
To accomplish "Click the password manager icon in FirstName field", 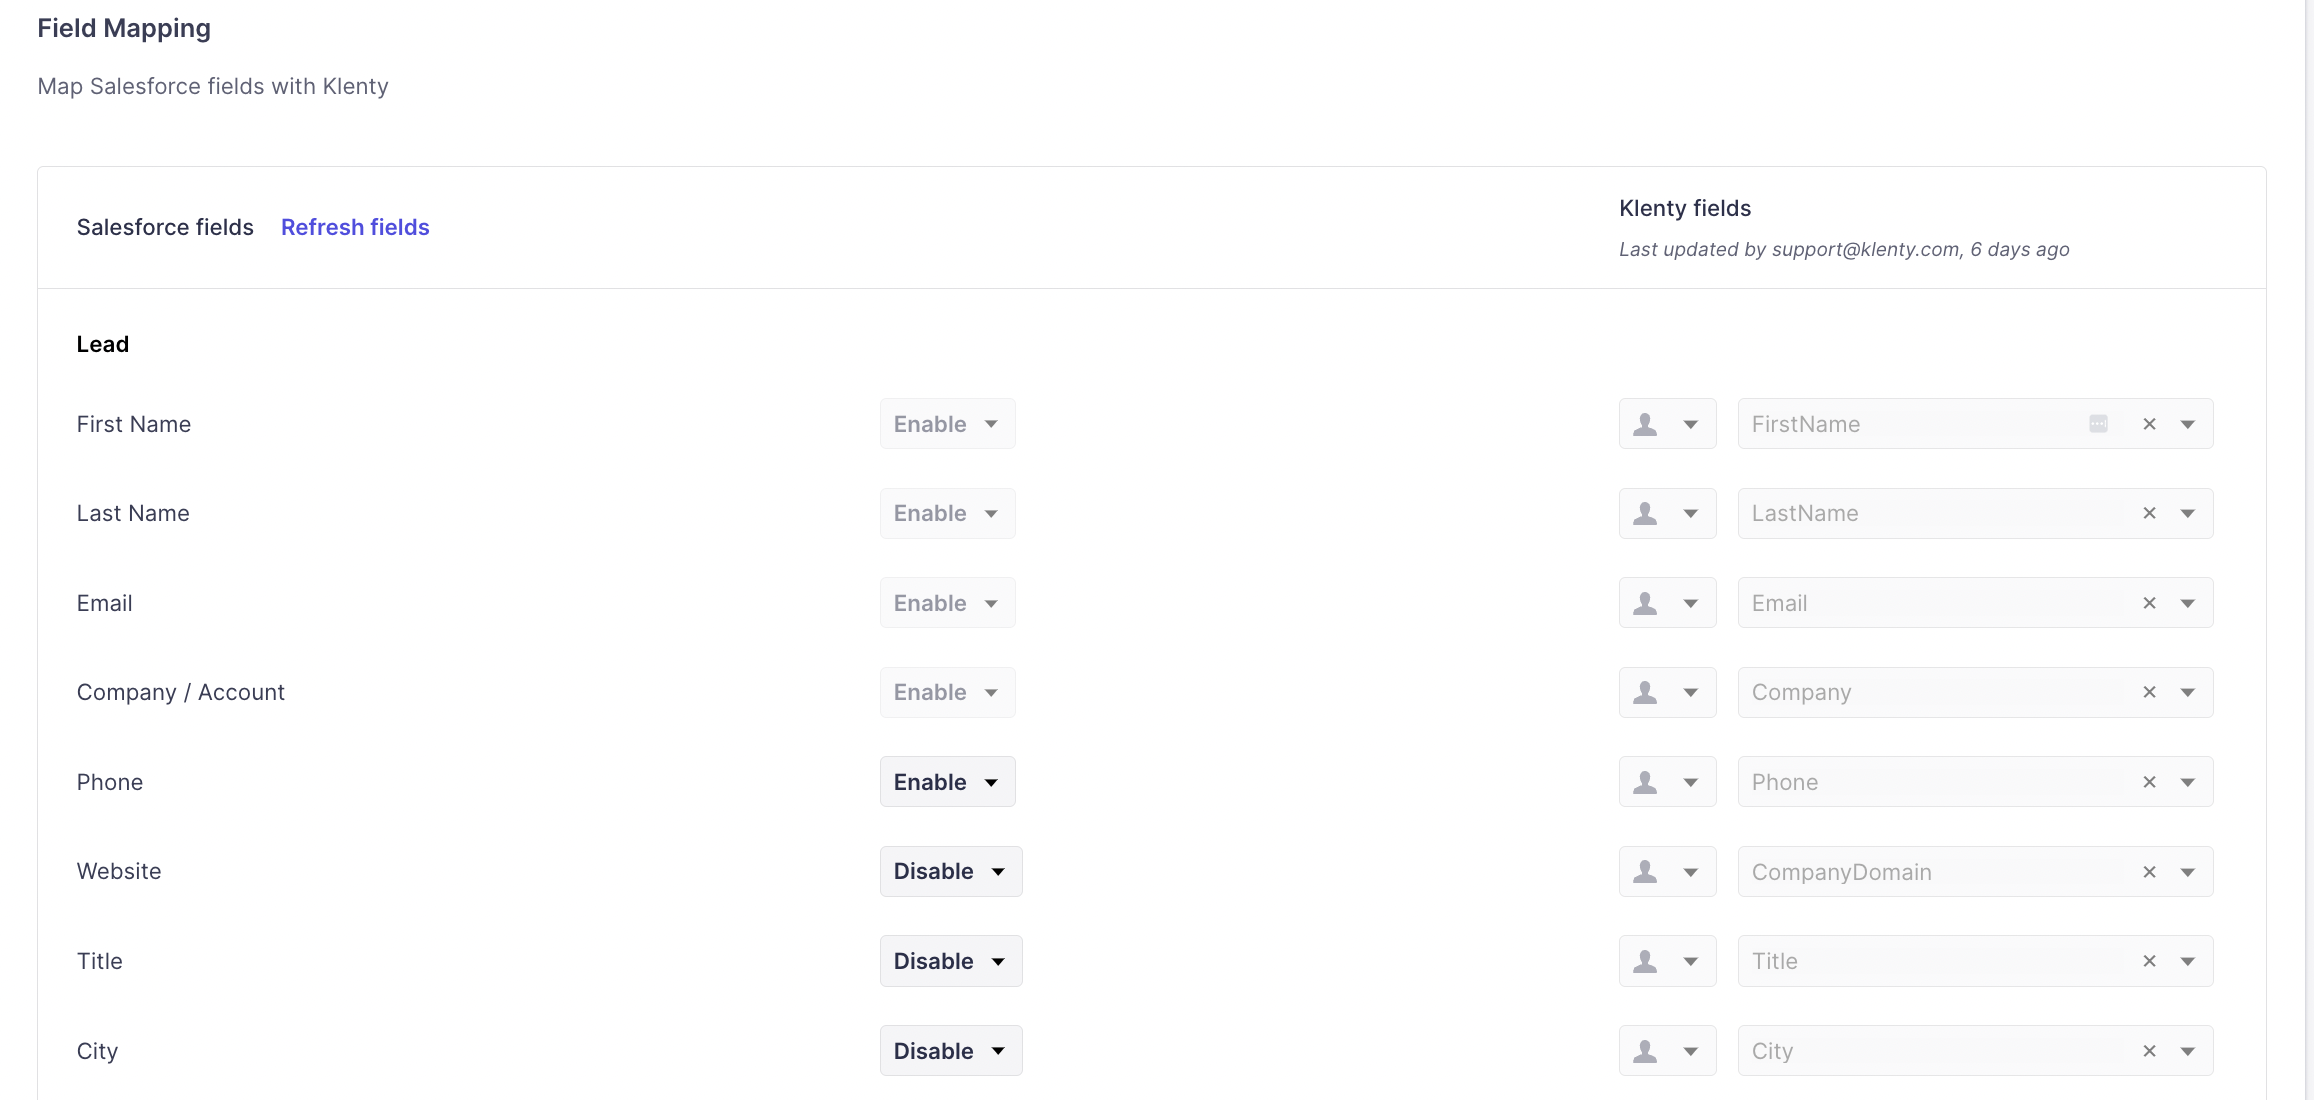I will click(2098, 424).
